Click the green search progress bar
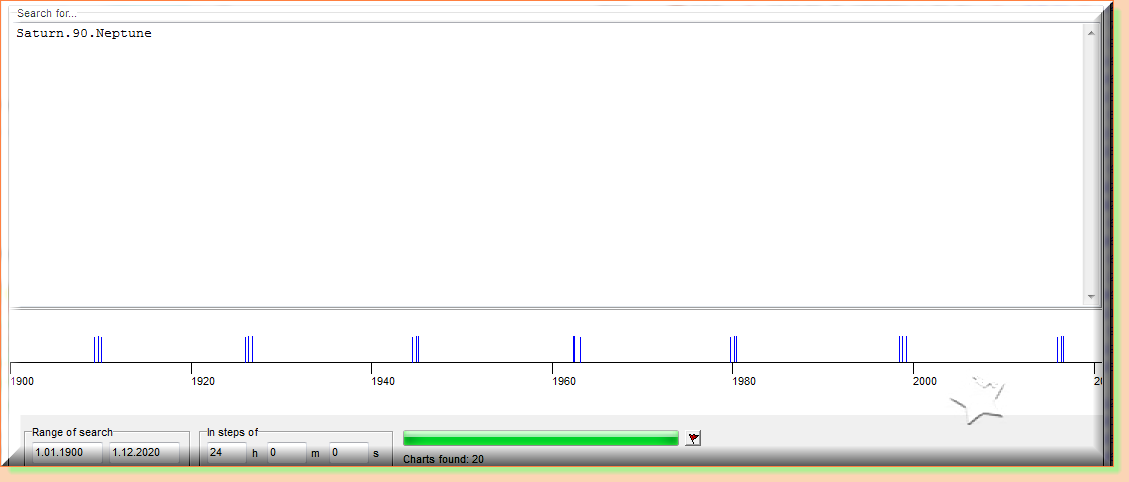Screen dimensions: 1129x482 click(x=541, y=438)
